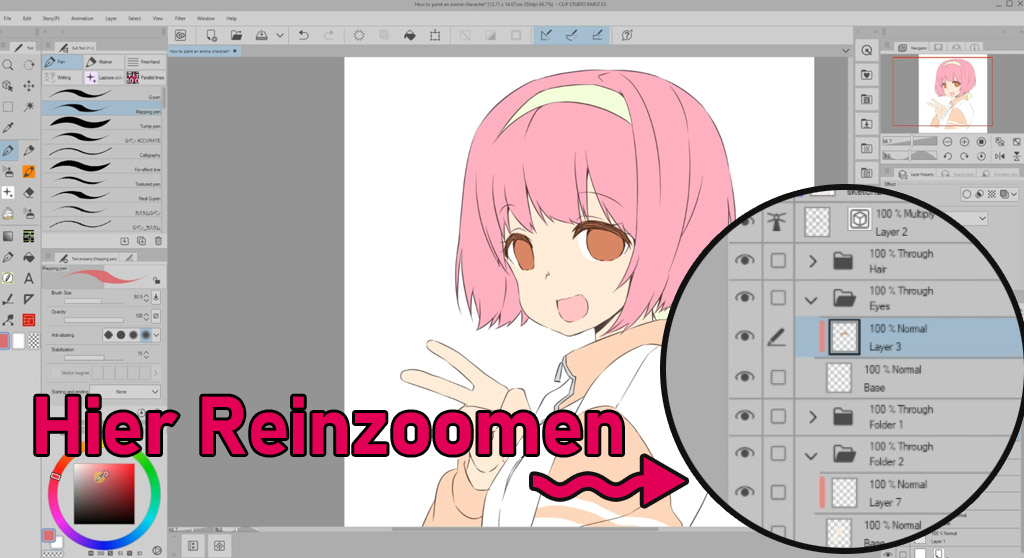Open the Filter menu
This screenshot has width=1024, height=558.
pos(179,18)
